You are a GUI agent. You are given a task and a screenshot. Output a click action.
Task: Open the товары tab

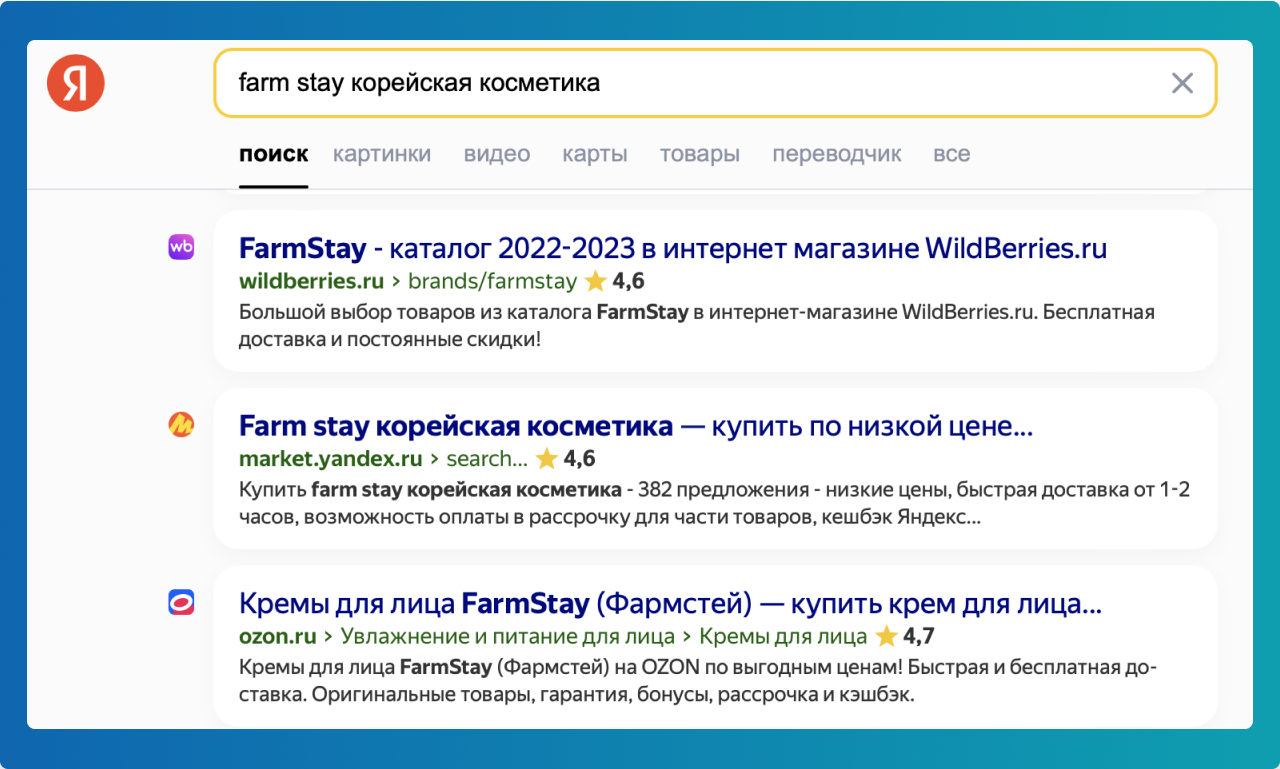[x=699, y=154]
